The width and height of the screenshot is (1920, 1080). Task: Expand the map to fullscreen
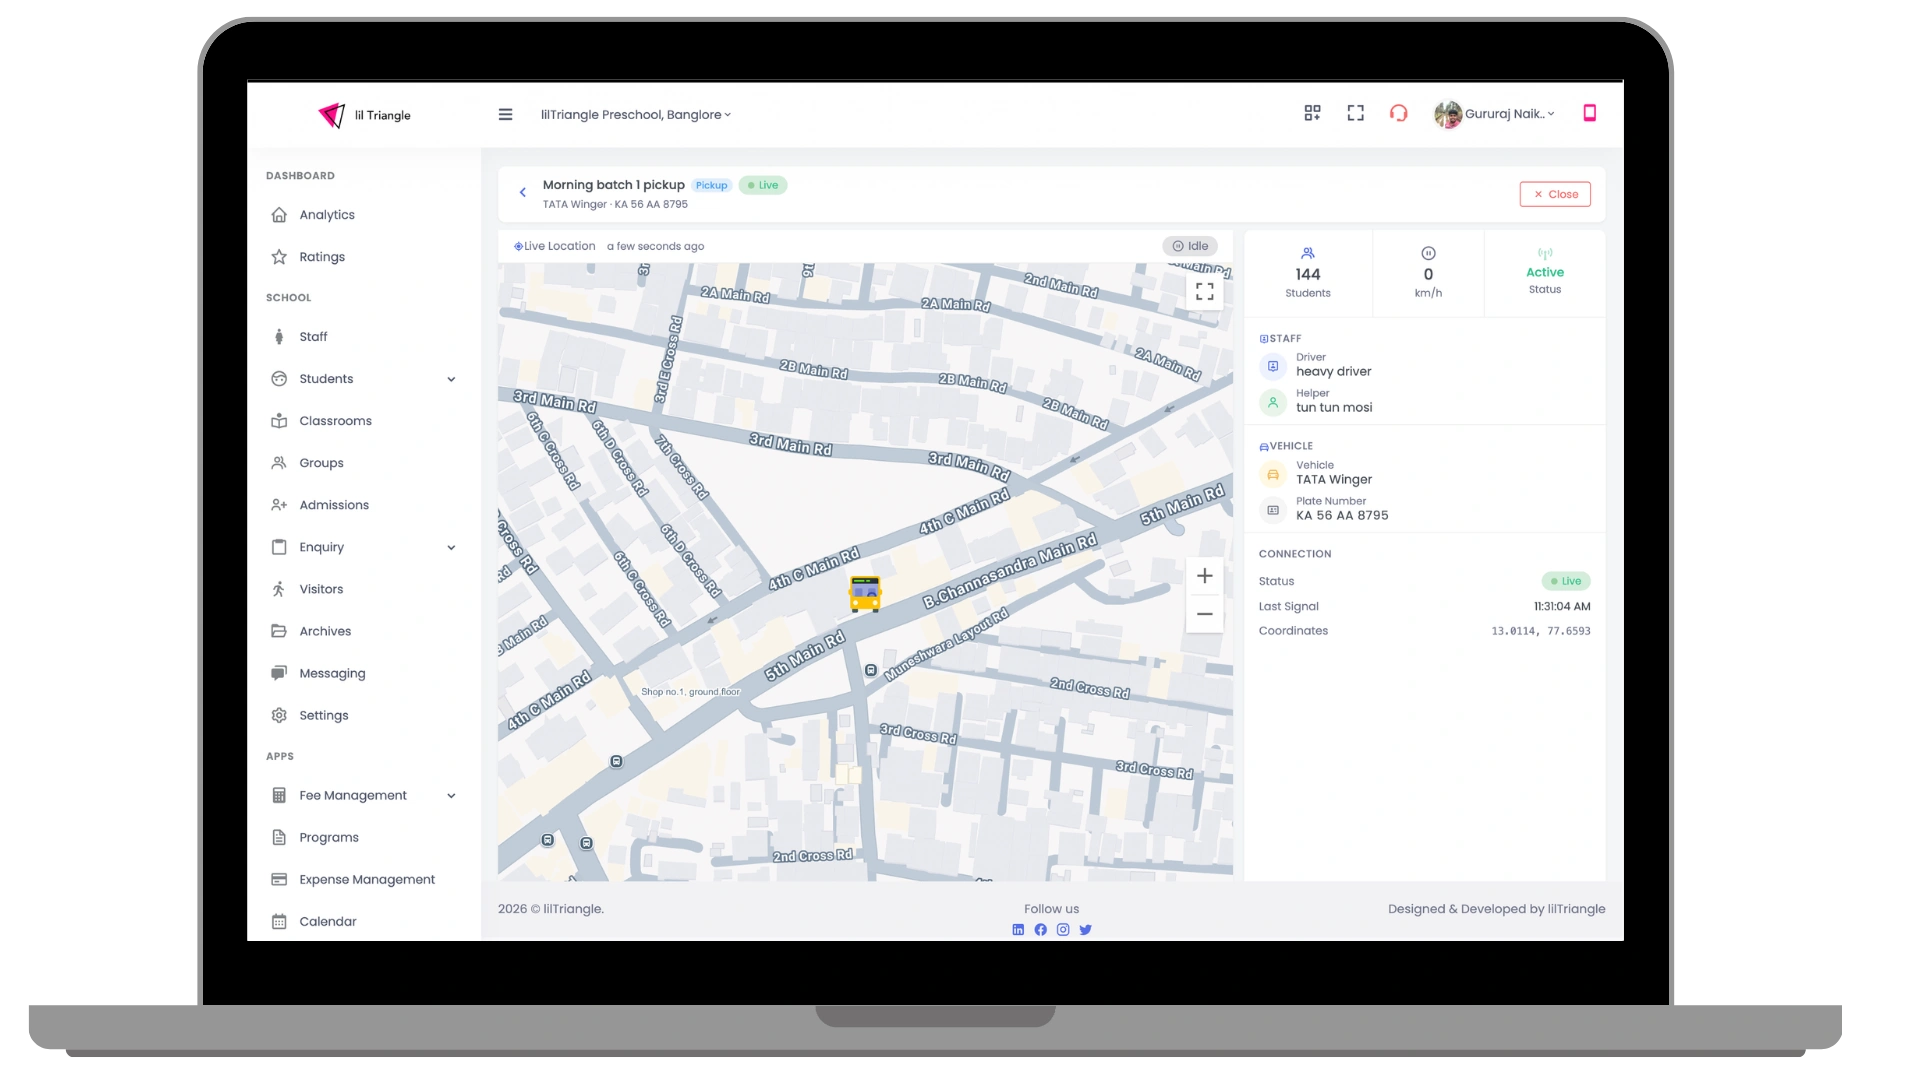pyautogui.click(x=1204, y=291)
